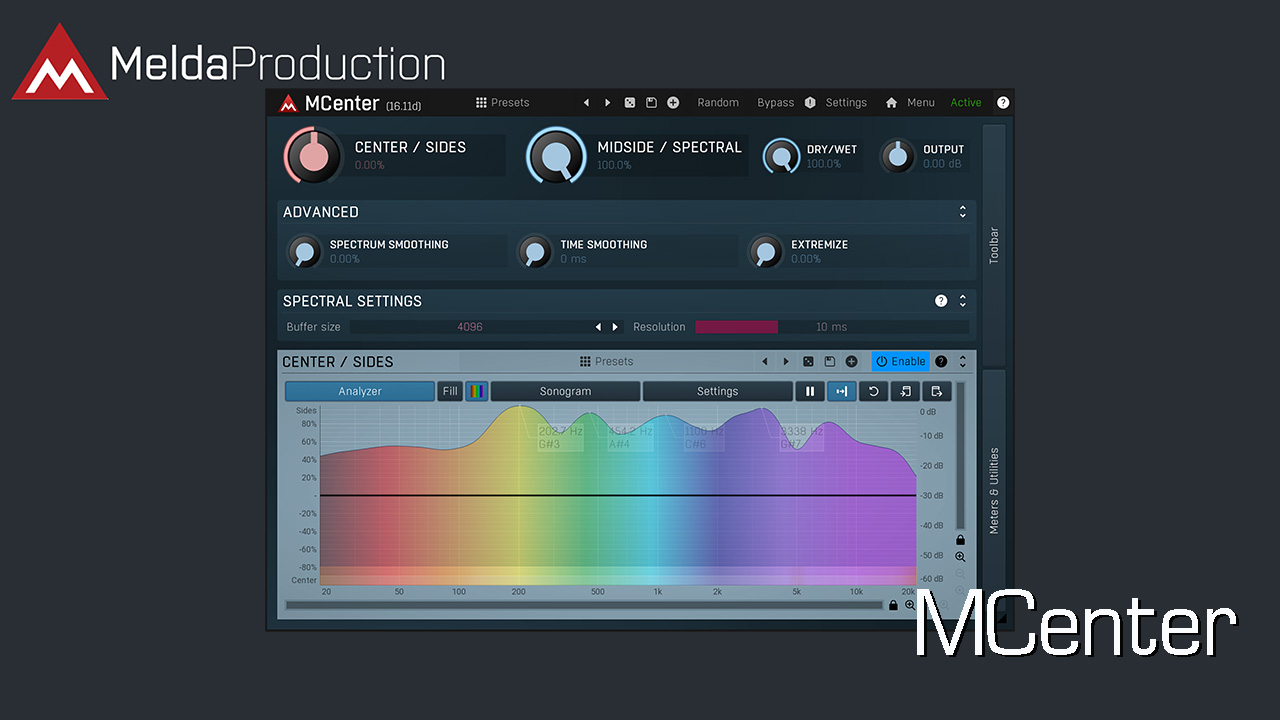The width and height of the screenshot is (1280, 720).
Task: Collapse the Advanced section
Action: (962, 212)
